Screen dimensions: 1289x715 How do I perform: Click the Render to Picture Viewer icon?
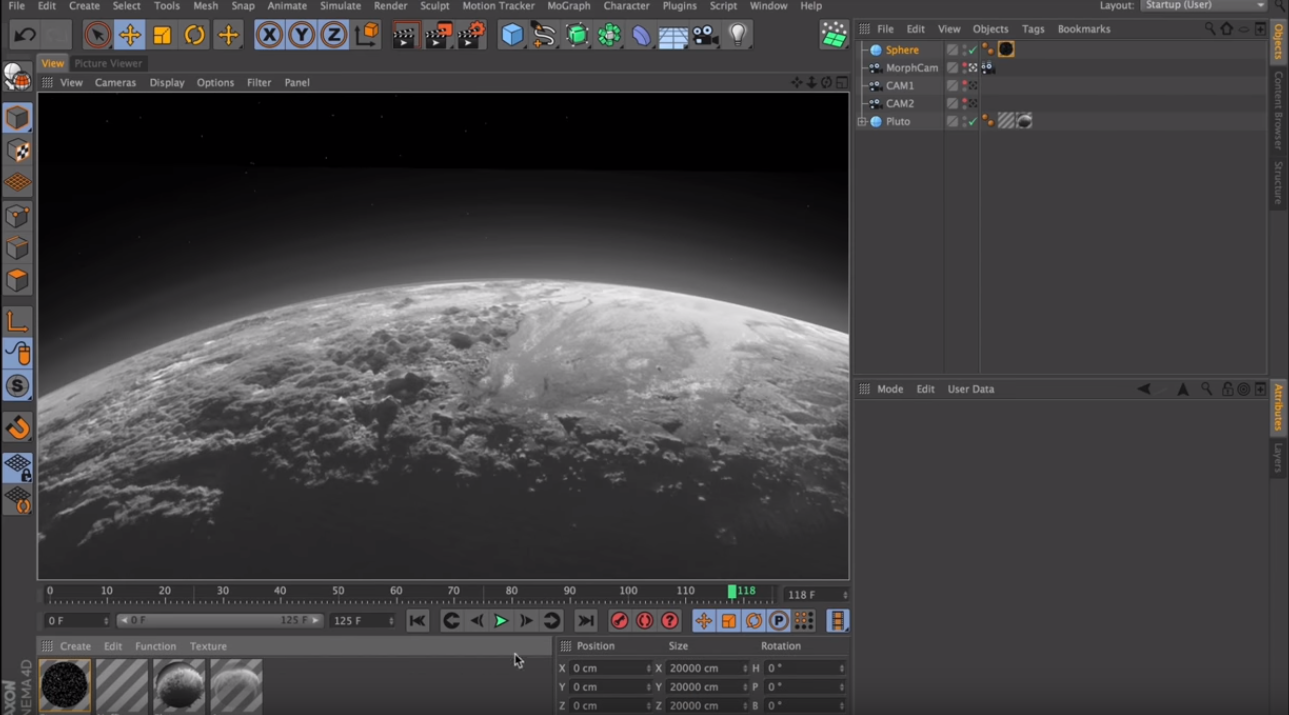click(x=438, y=36)
